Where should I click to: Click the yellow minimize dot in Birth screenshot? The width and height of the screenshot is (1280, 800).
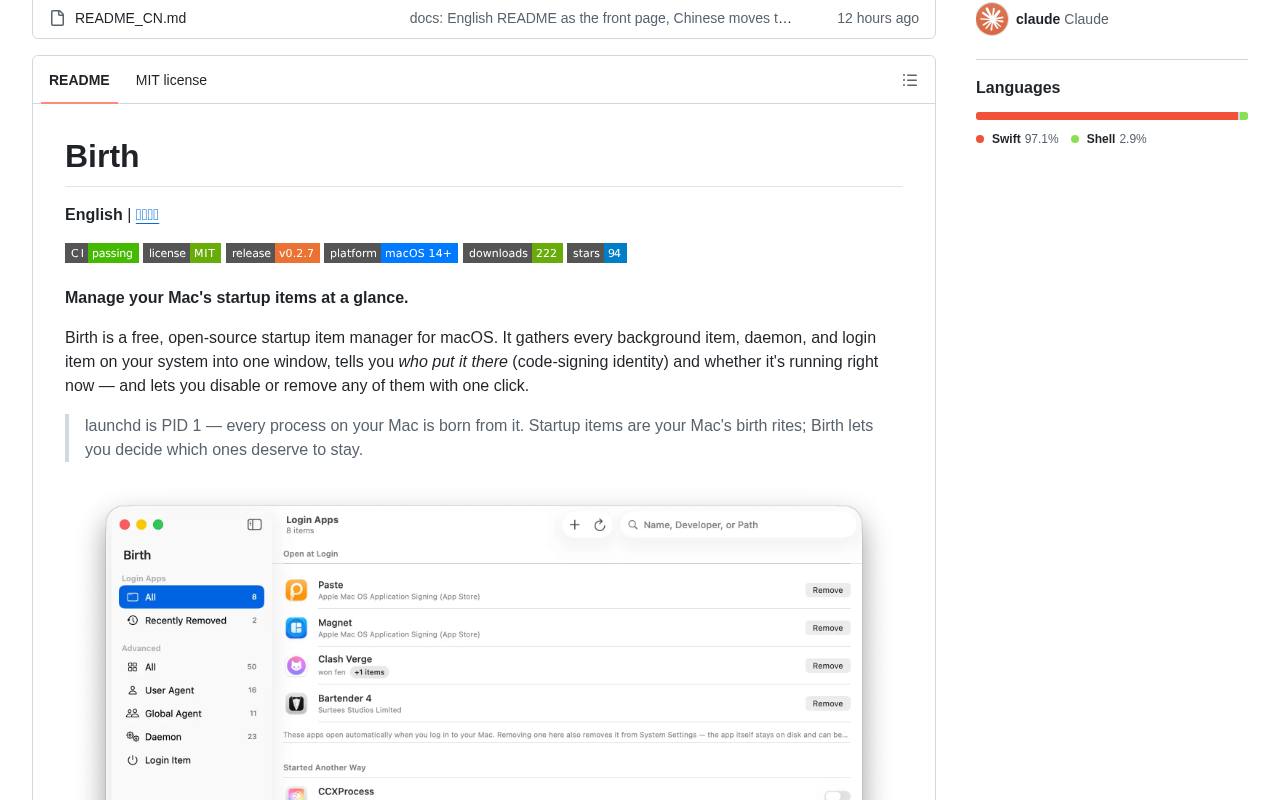pos(141,525)
